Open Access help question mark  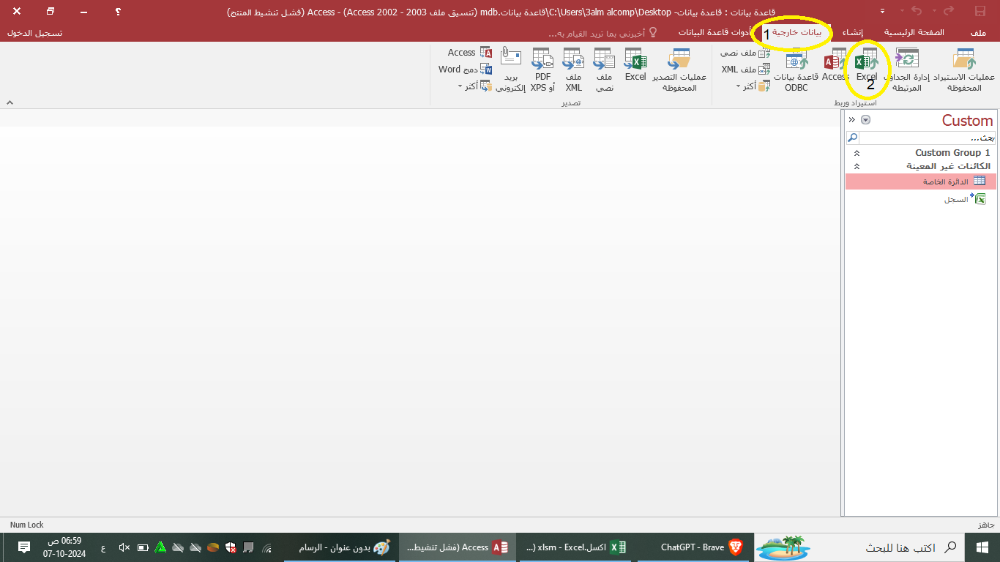118,11
